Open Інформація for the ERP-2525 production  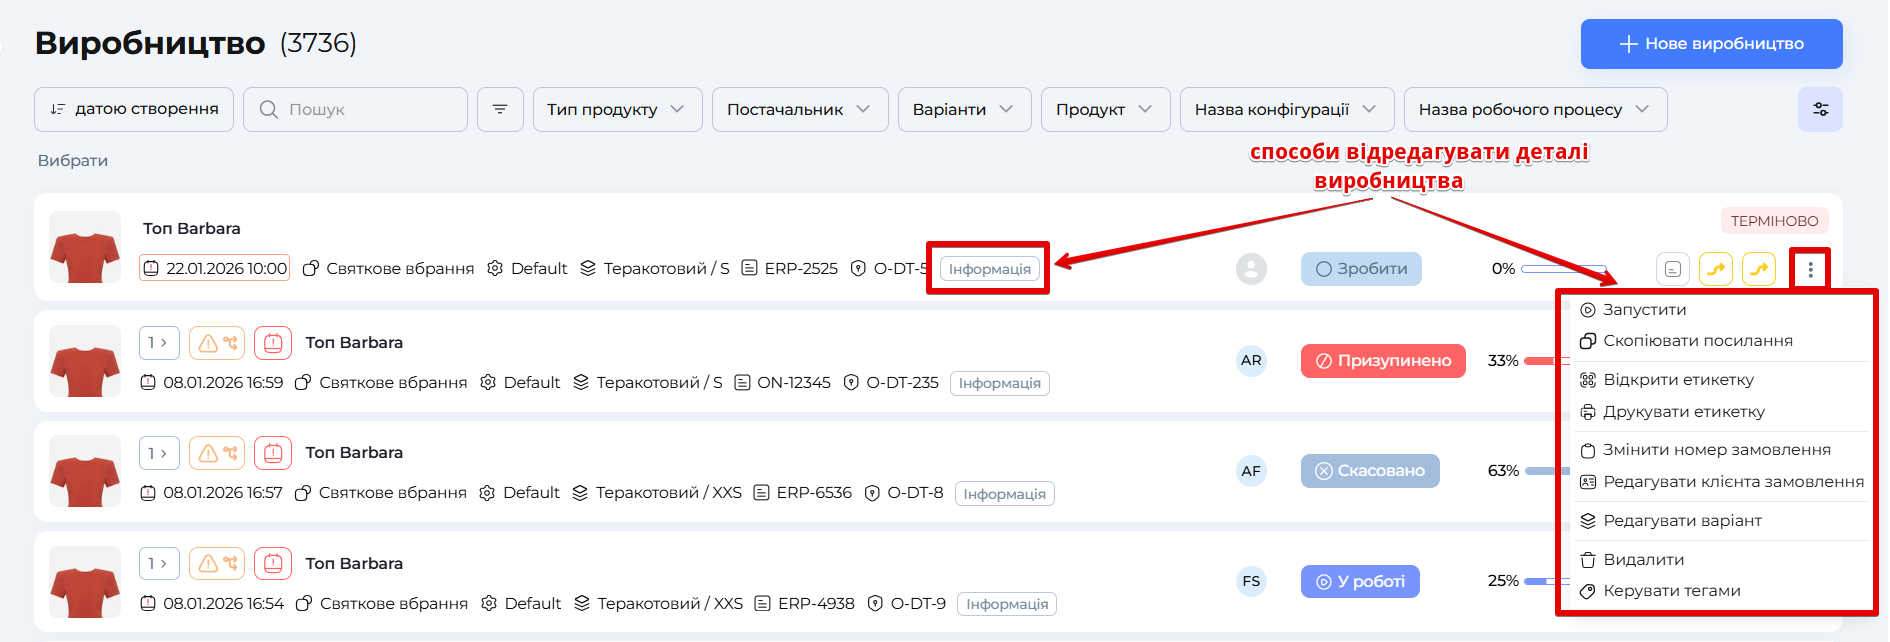(989, 269)
